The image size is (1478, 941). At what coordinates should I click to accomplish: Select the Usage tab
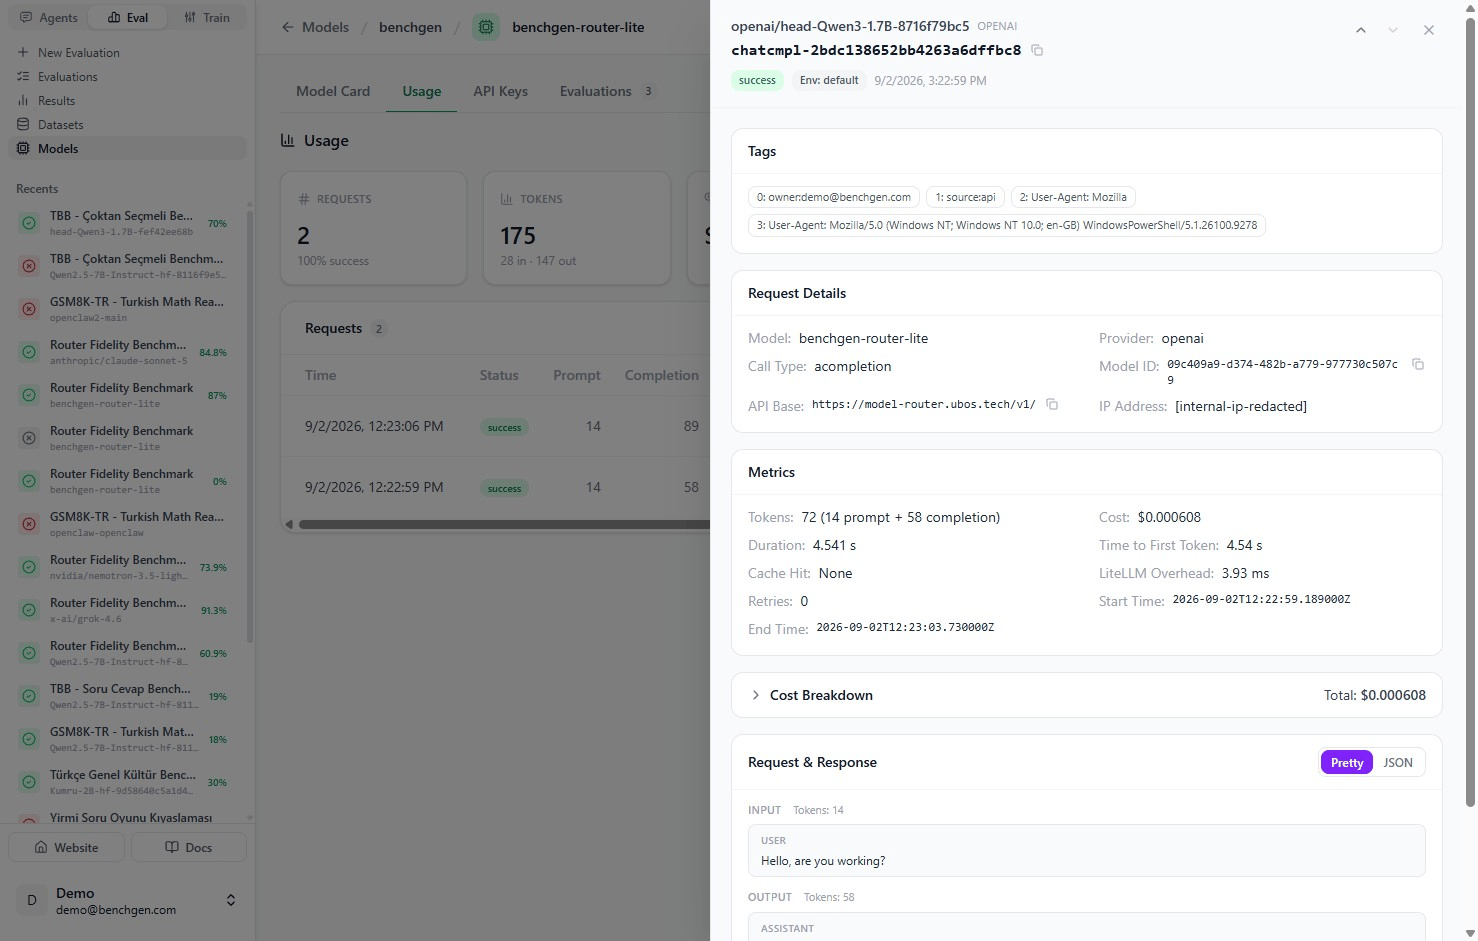click(421, 91)
